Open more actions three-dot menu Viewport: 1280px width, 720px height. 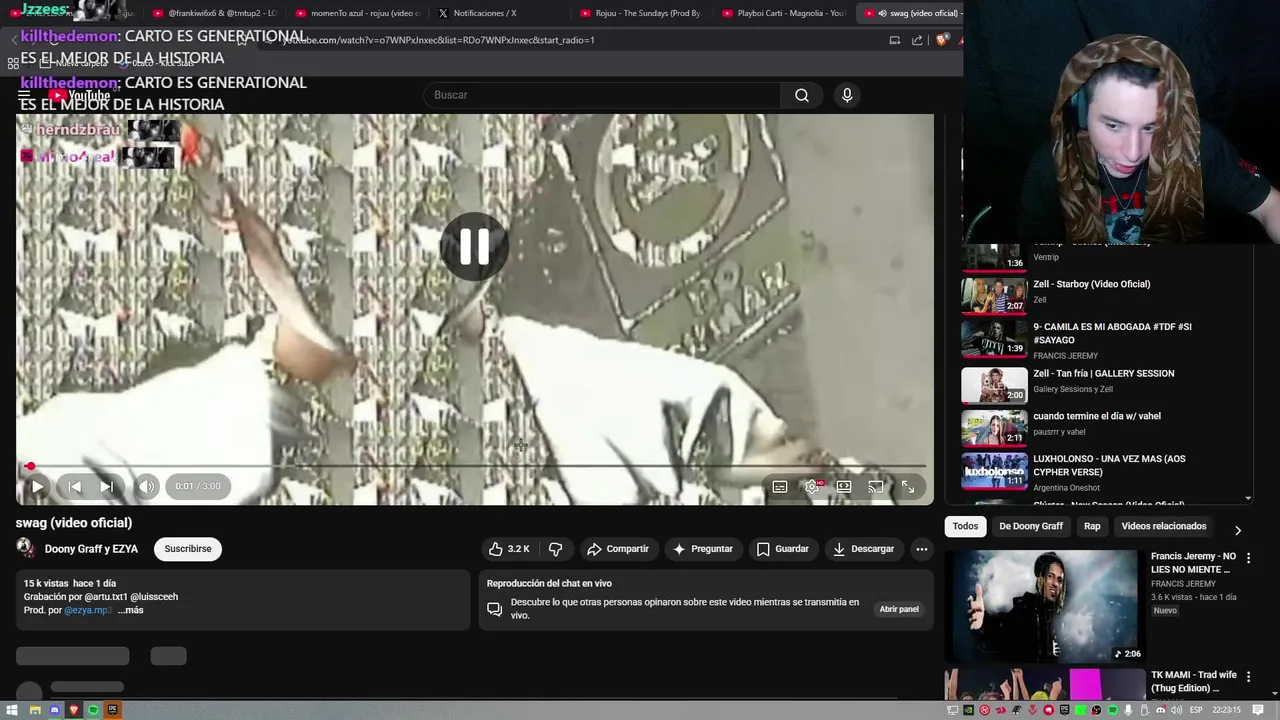pyautogui.click(x=922, y=549)
